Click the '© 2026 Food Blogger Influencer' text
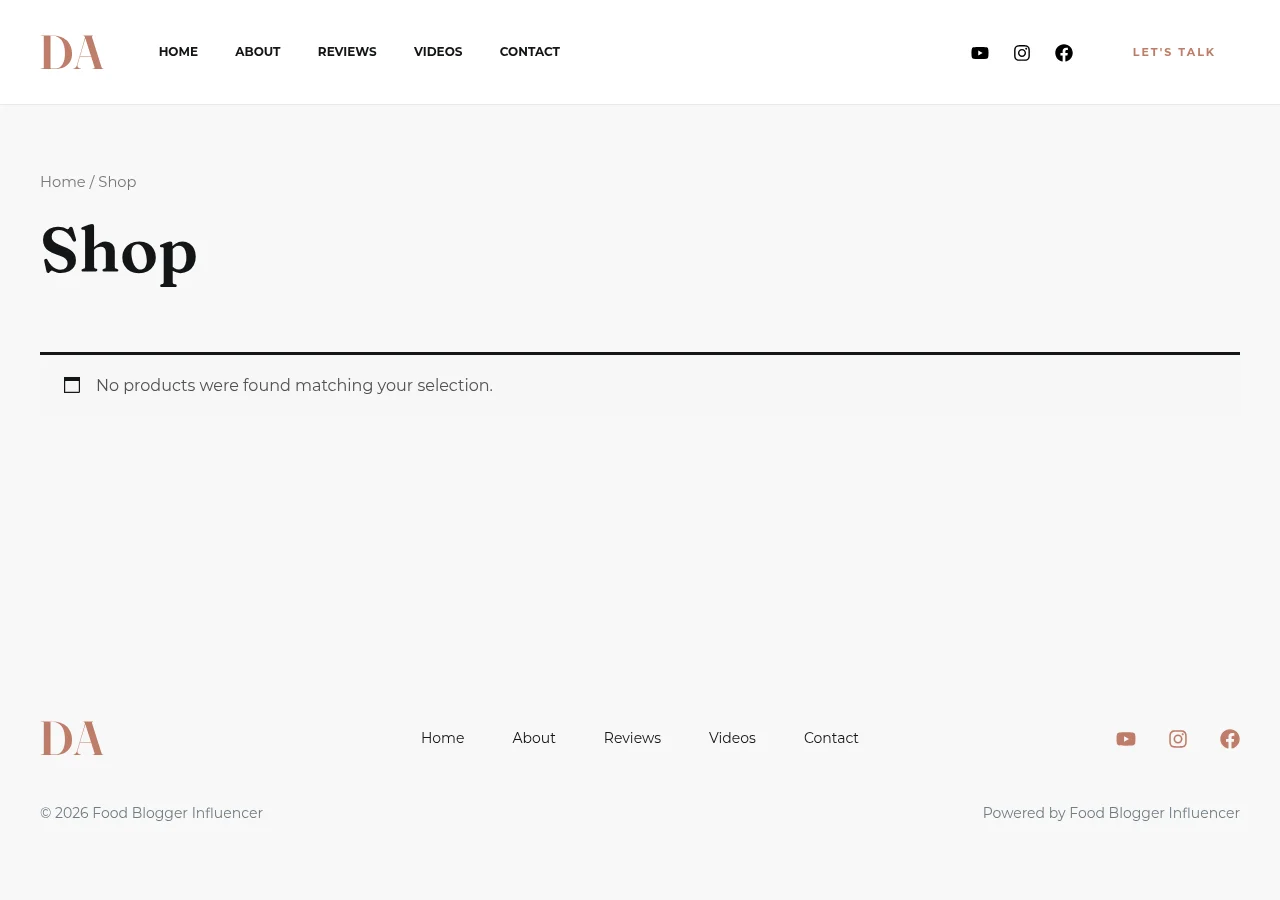The image size is (1280, 900). tap(151, 813)
